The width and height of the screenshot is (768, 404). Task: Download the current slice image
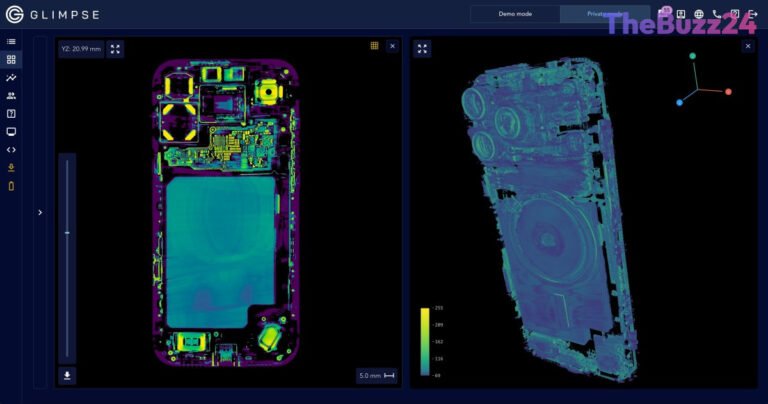coord(67,376)
